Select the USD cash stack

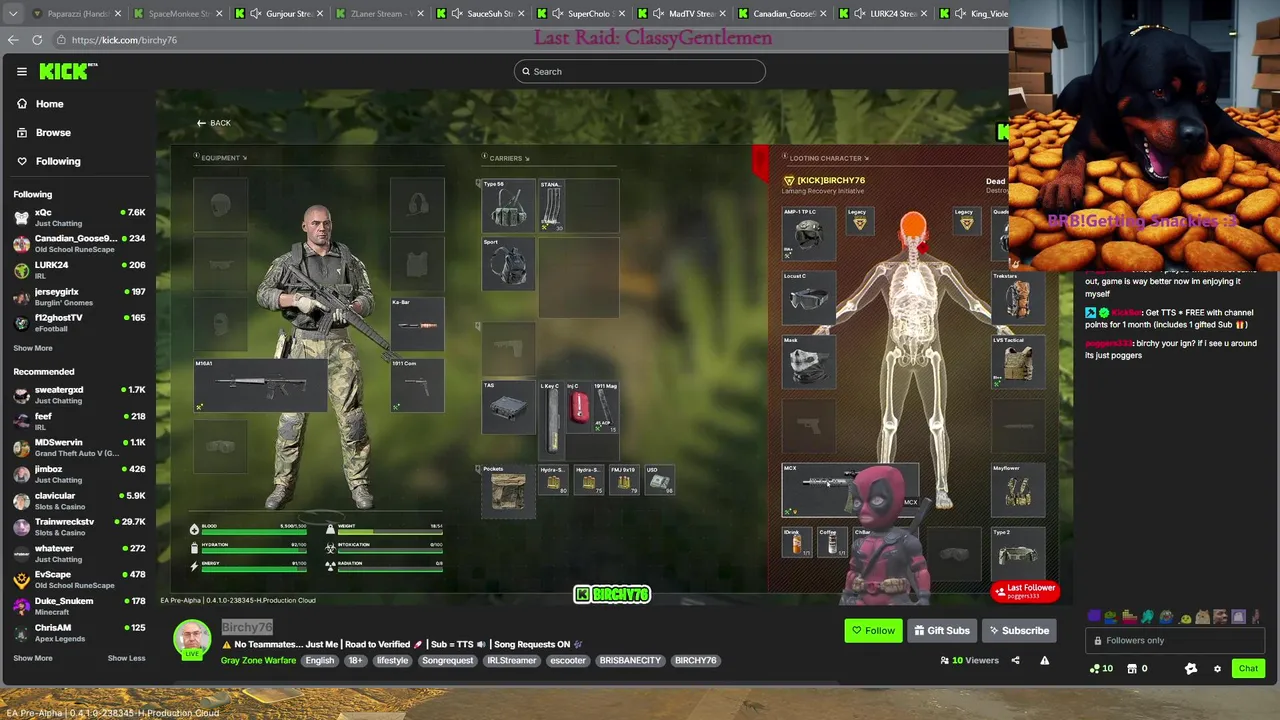tap(659, 480)
